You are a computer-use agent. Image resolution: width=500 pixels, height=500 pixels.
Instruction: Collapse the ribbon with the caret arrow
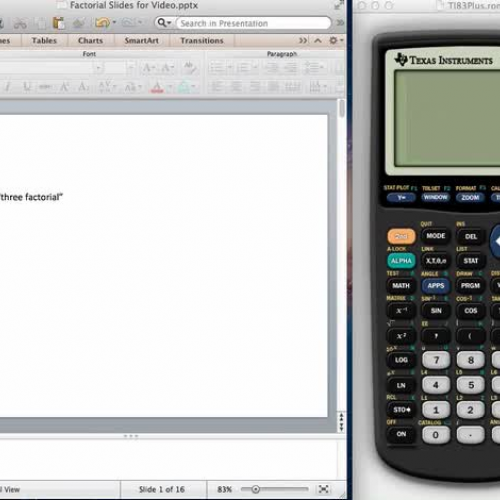click(x=318, y=41)
